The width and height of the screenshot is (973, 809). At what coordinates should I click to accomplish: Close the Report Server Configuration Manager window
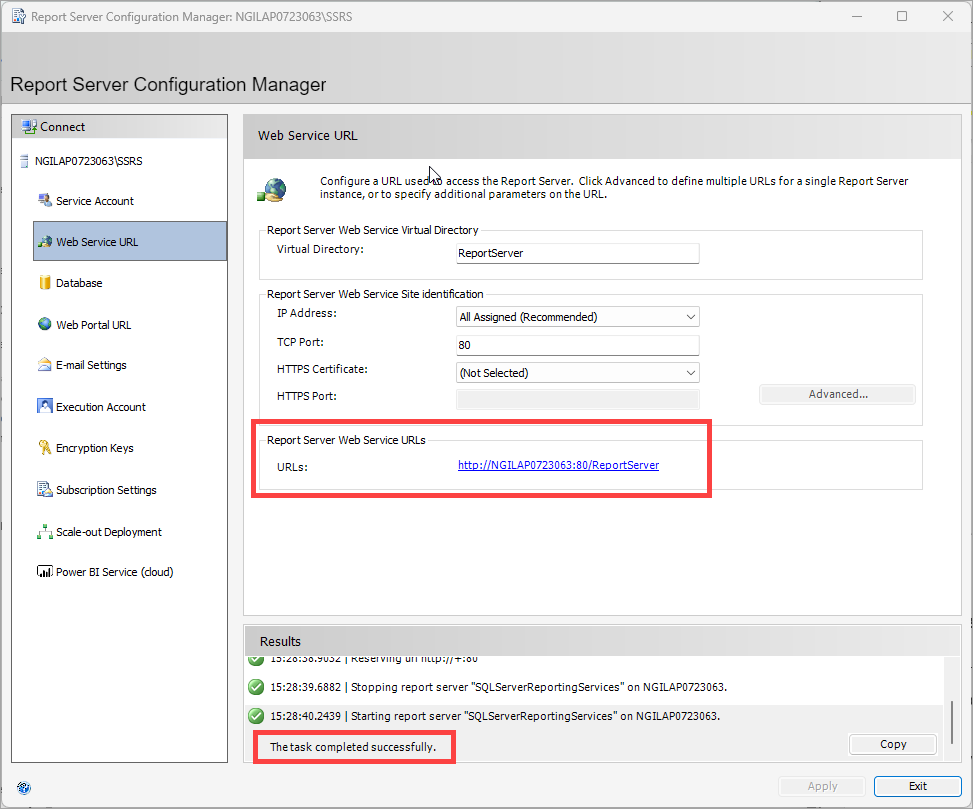click(x=948, y=16)
